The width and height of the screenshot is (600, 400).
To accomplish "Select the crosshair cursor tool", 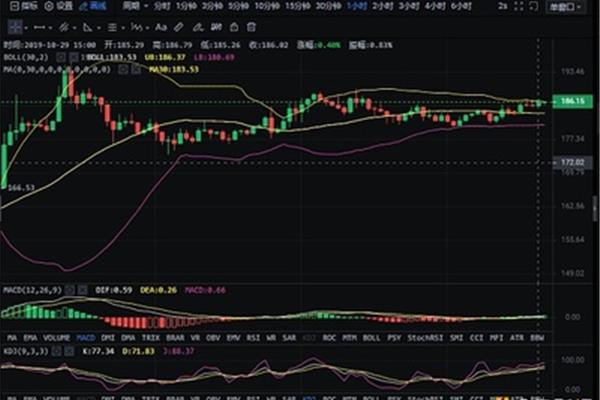I will pyautogui.click(x=15, y=27).
